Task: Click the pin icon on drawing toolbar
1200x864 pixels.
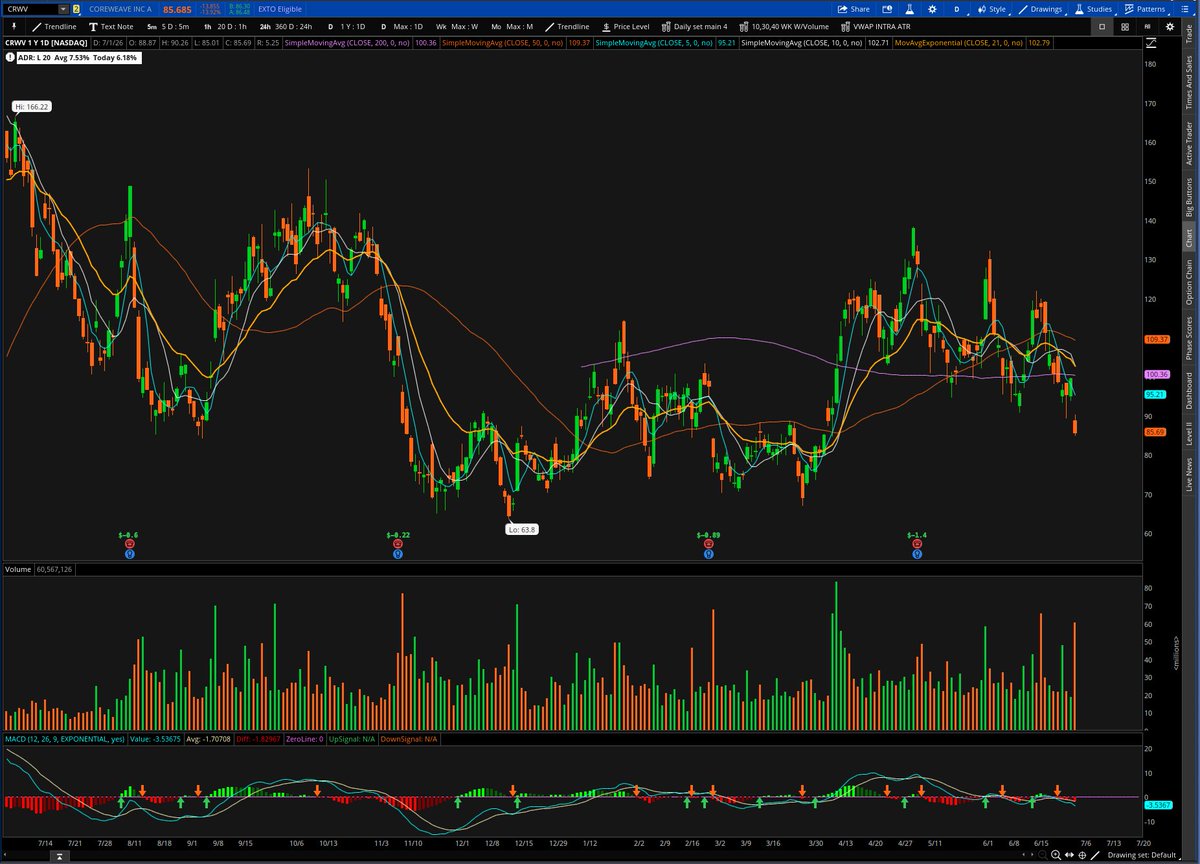Action: click(x=13, y=26)
